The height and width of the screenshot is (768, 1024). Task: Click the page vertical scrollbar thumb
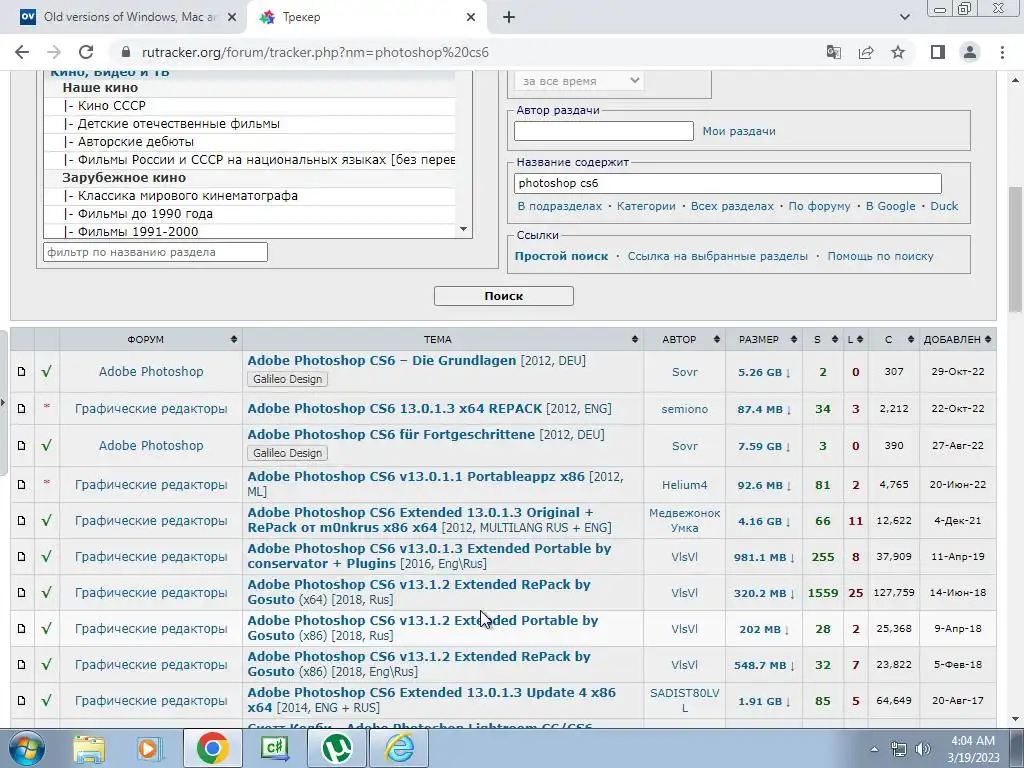pyautogui.click(x=1016, y=248)
